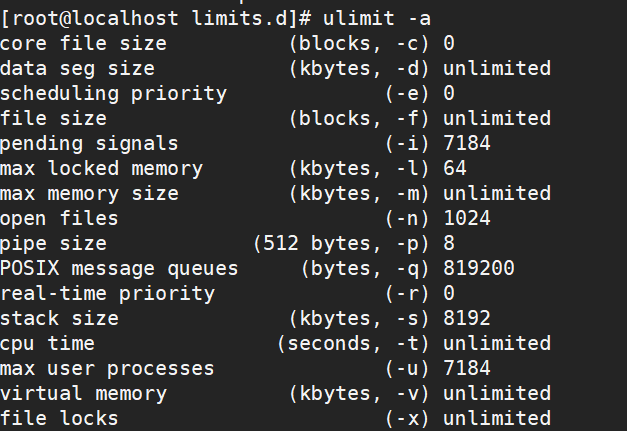Screen dimensions: 627x431
Task: Click the stack size value 8192
Action: (467, 319)
